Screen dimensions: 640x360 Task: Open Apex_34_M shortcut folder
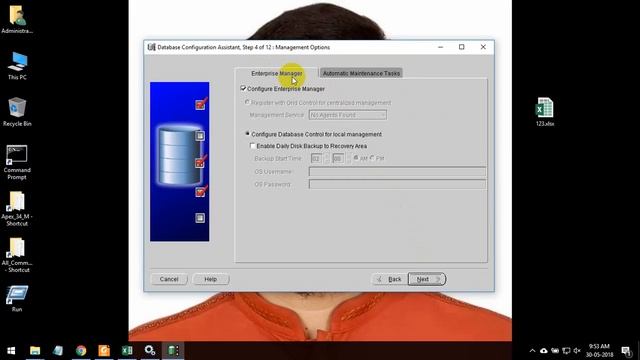[17, 209]
